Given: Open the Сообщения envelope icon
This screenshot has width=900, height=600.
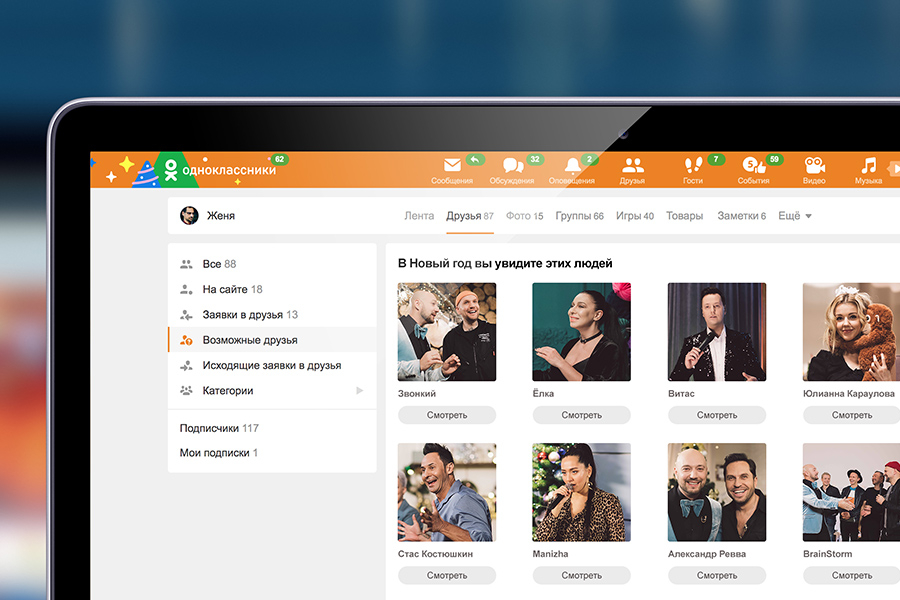Looking at the screenshot, I should 452,165.
